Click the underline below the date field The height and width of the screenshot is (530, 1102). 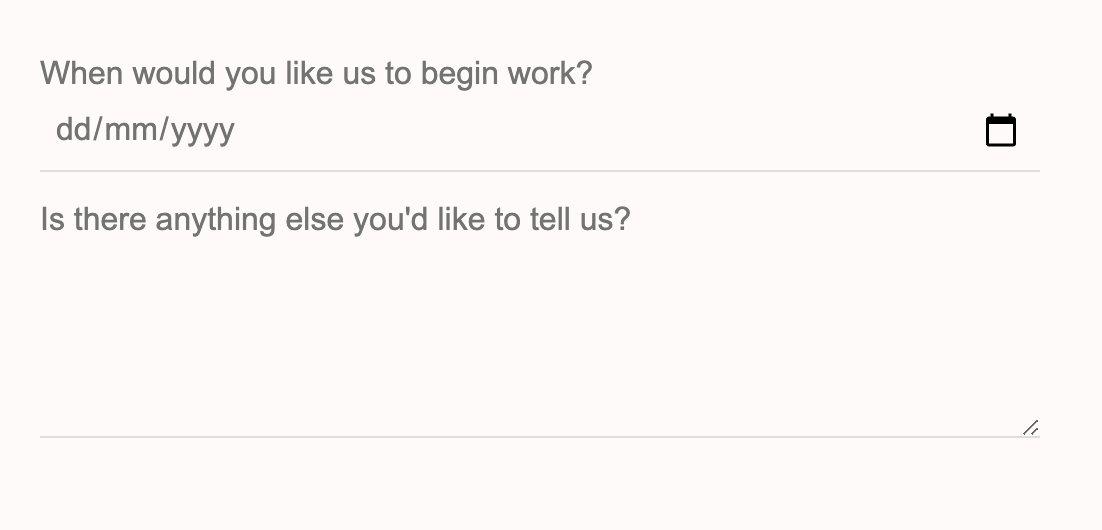pos(540,170)
